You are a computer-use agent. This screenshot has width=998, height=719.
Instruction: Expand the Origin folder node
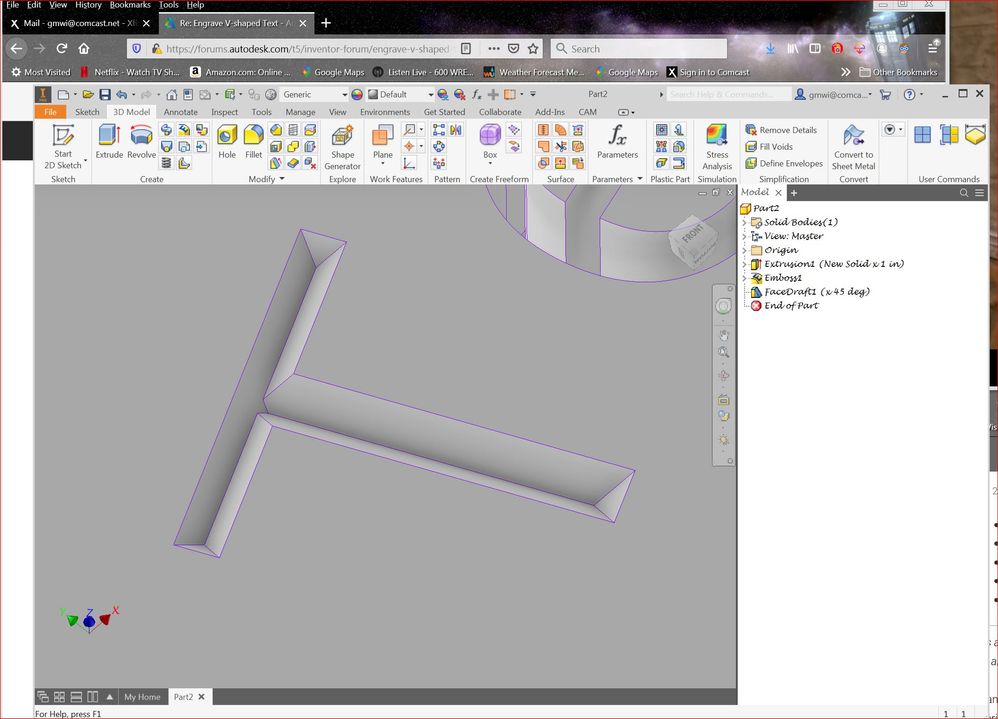click(x=744, y=250)
